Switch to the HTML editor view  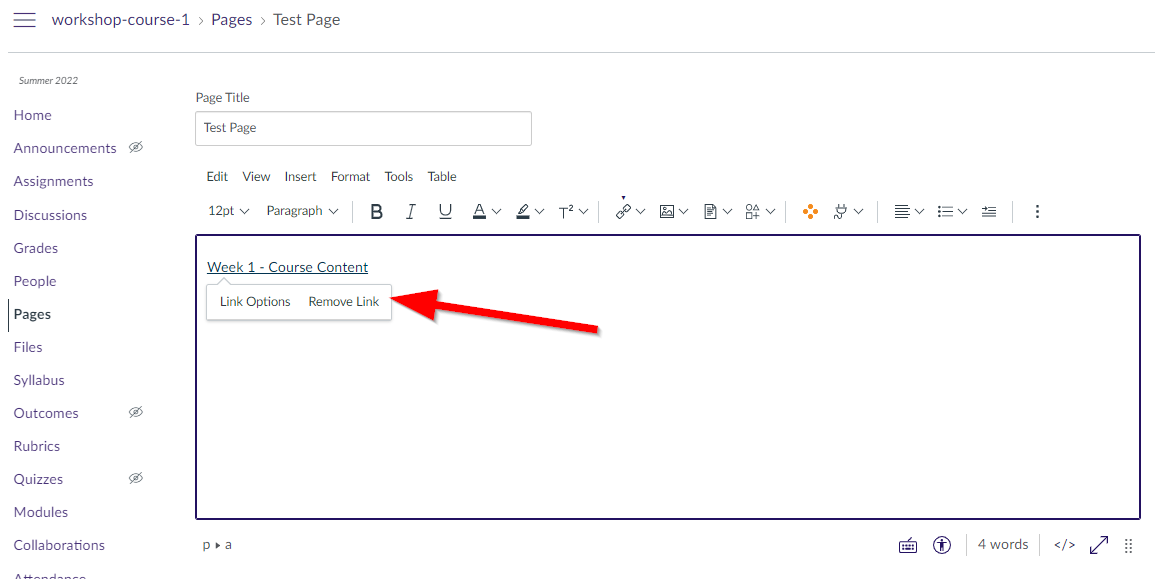(1064, 546)
